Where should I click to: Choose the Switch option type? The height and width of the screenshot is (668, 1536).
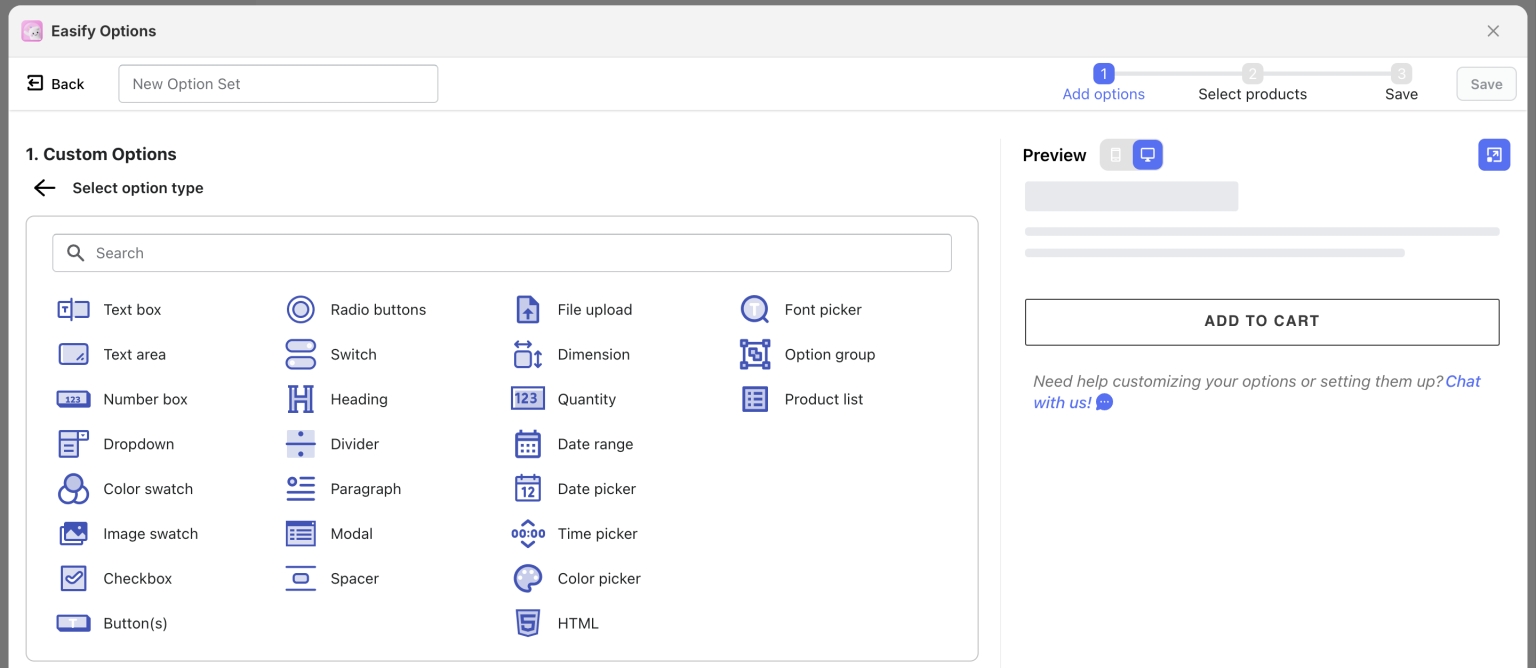tap(353, 354)
